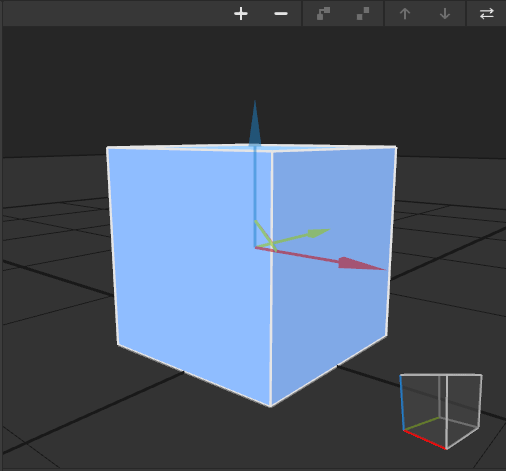The image size is (506, 471).
Task: Click the minus remove icon in toolbar
Action: [281, 14]
